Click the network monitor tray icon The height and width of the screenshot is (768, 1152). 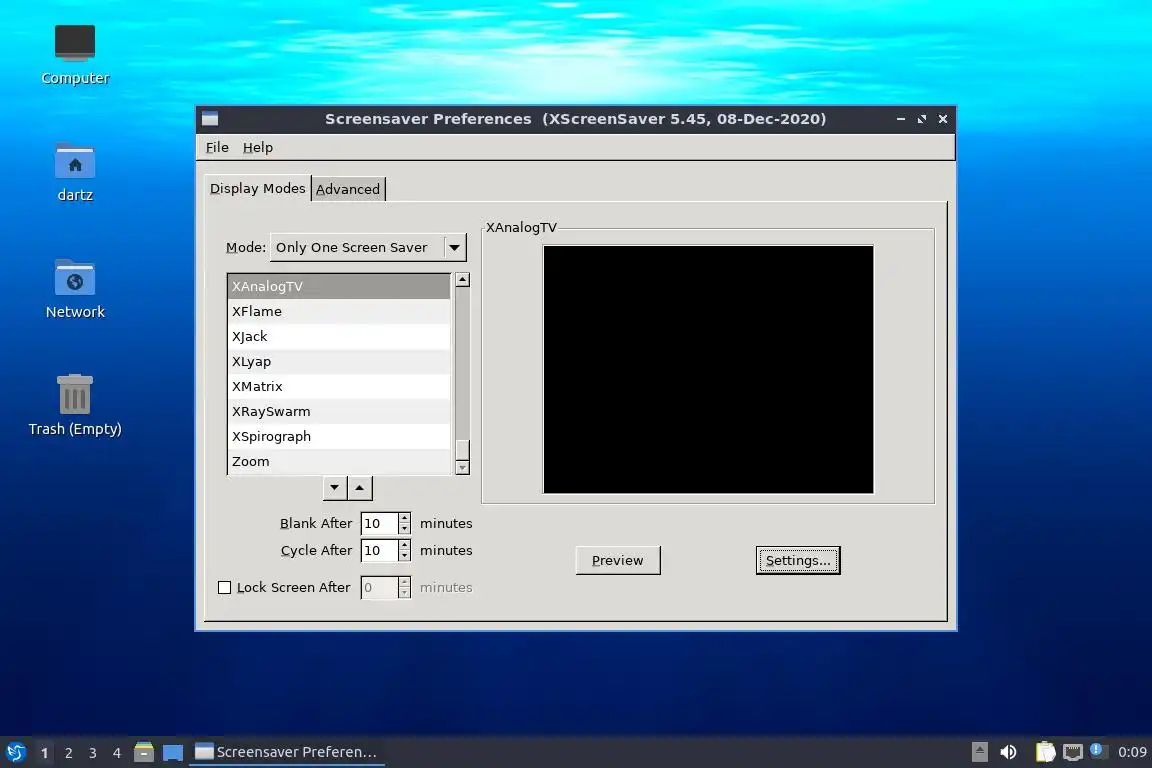[1073, 752]
